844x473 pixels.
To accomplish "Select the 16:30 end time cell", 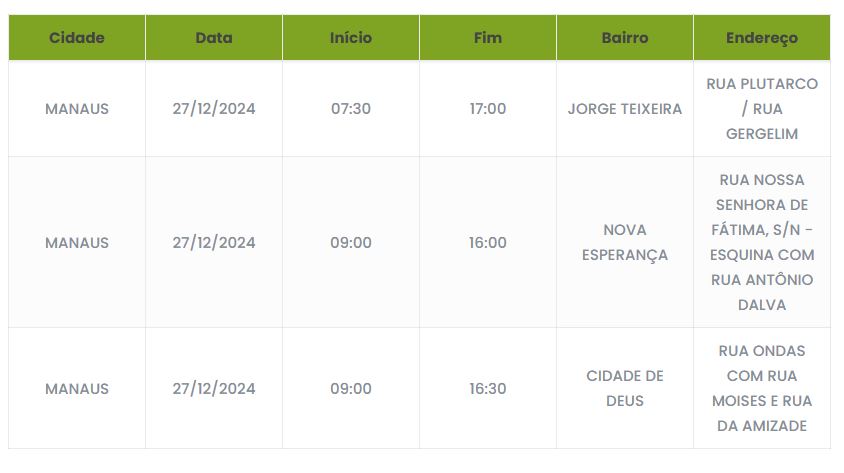I will point(488,389).
